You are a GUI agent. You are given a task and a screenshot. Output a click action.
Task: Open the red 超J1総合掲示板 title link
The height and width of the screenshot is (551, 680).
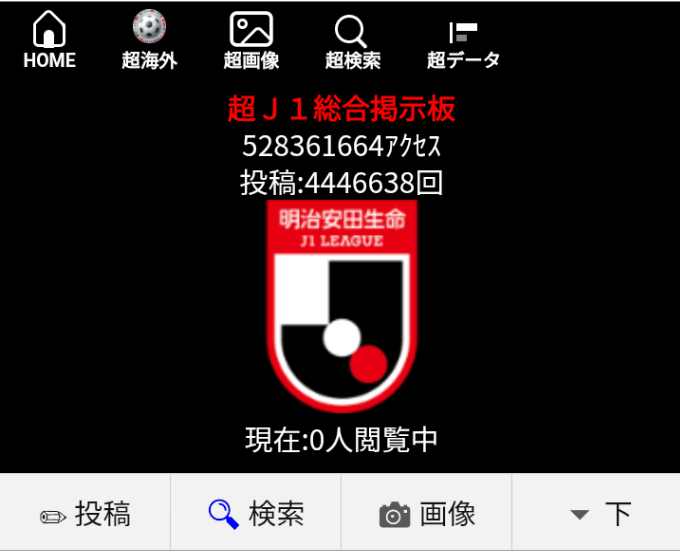point(341,108)
